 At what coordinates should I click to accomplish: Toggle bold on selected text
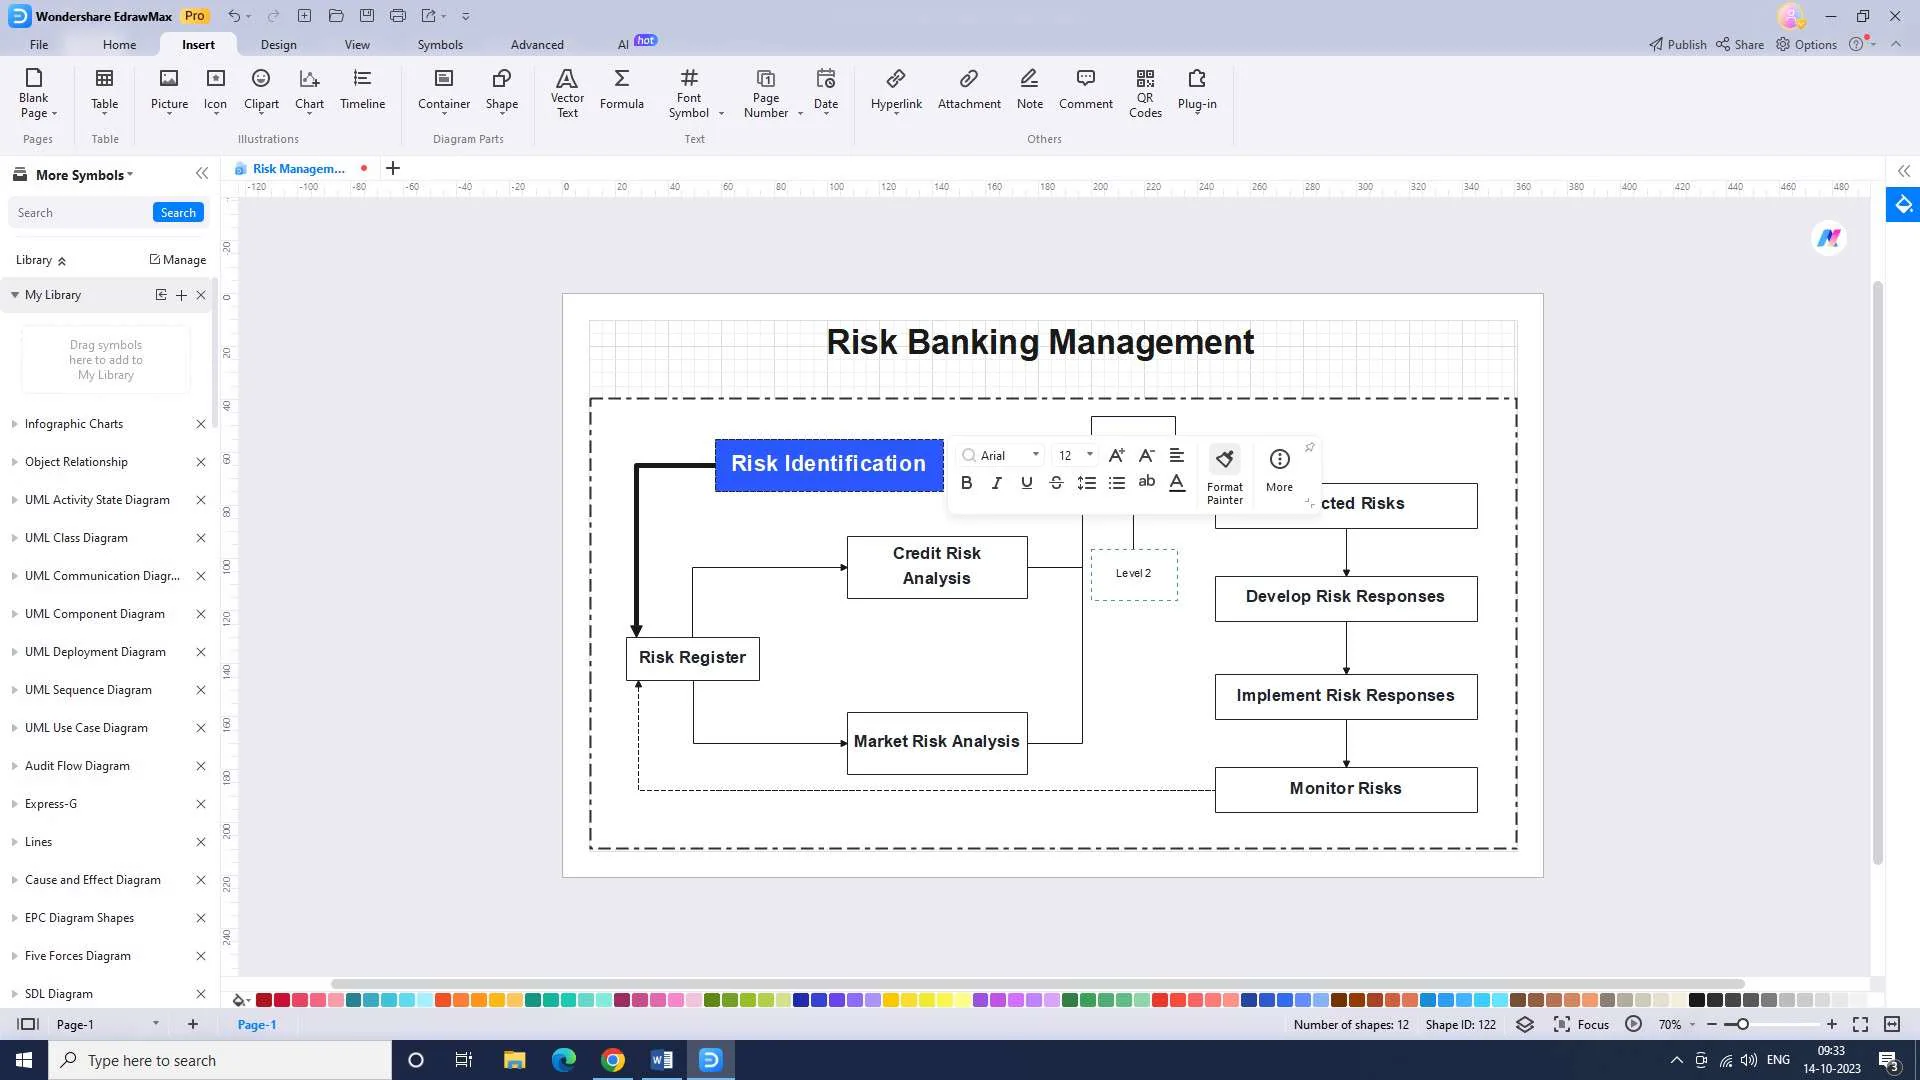point(967,481)
